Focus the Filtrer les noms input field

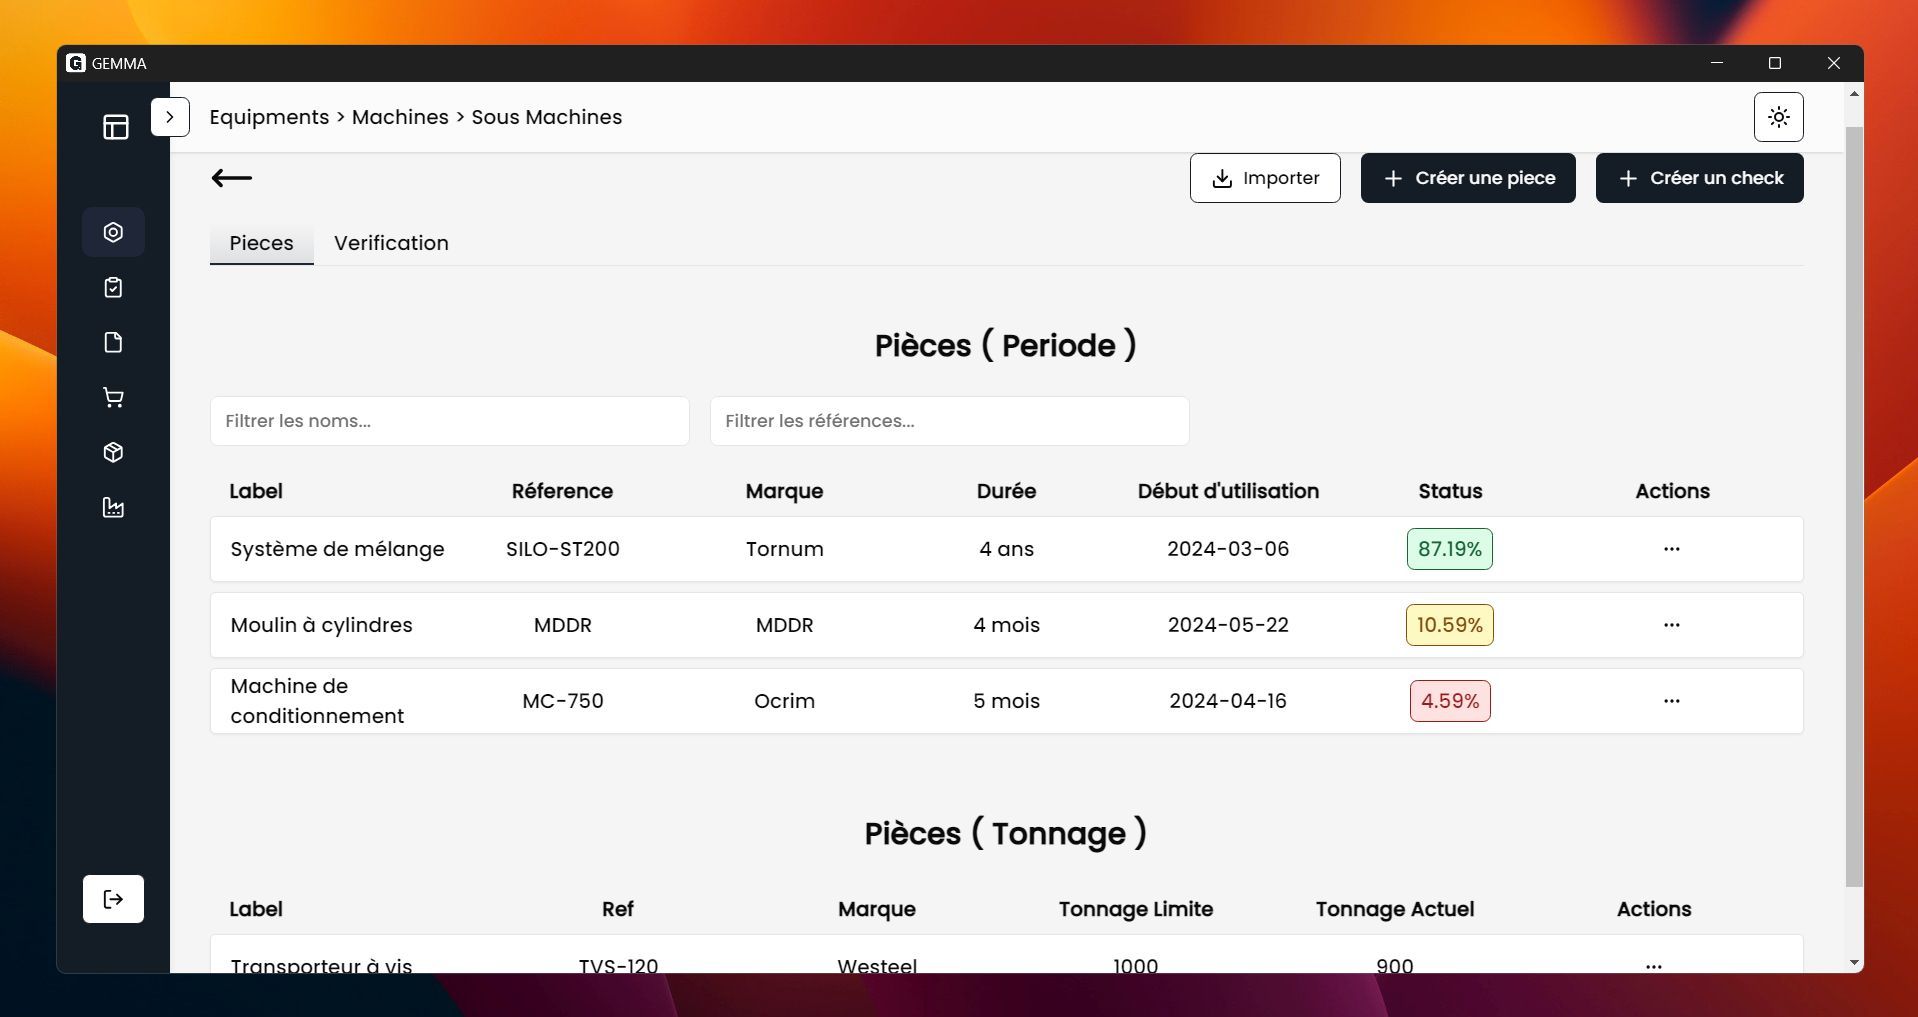pyautogui.click(x=449, y=421)
